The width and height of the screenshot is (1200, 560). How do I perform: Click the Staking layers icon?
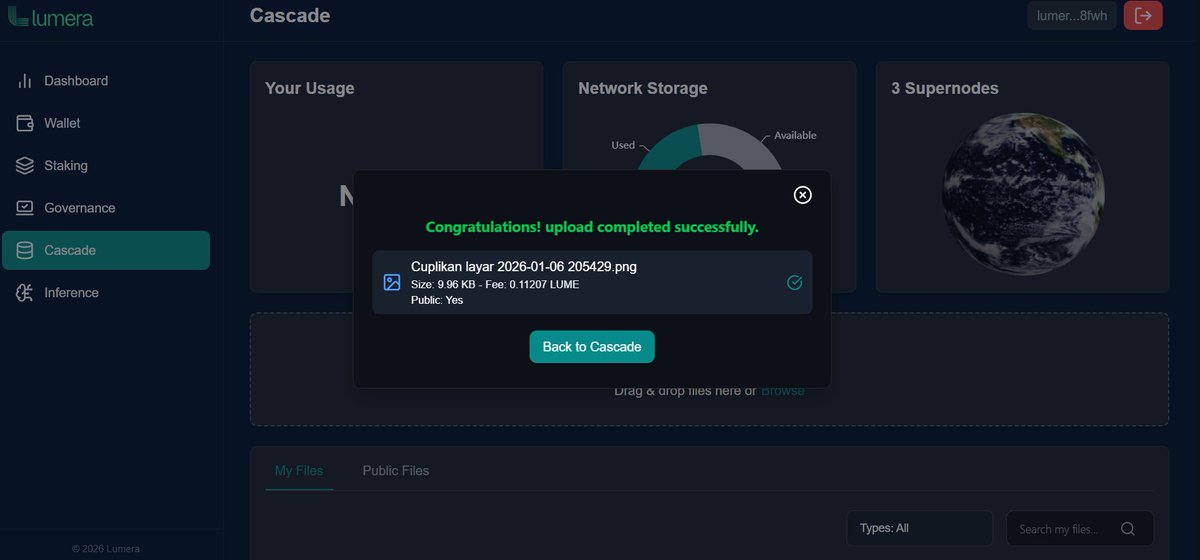(25, 166)
